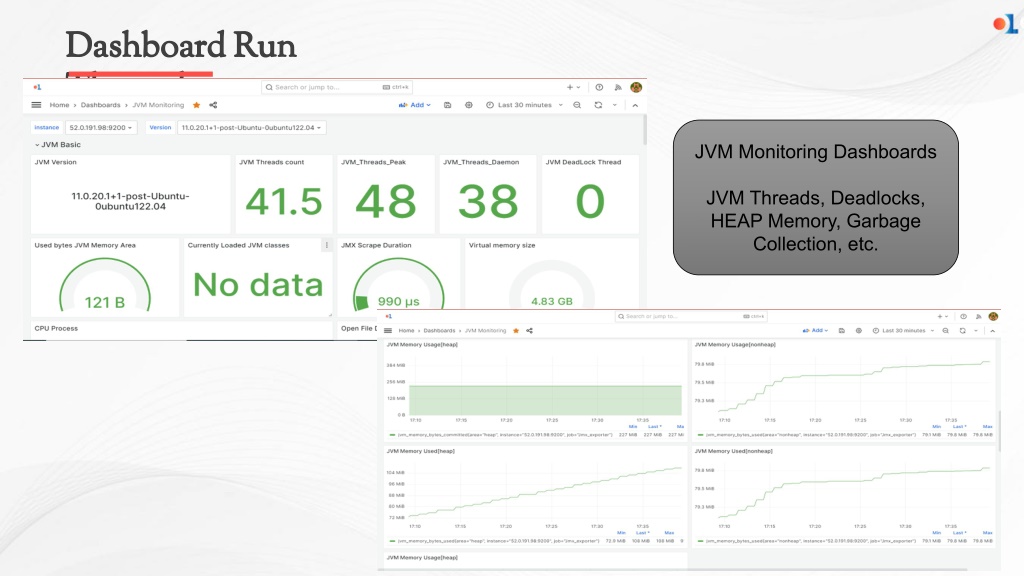Screen dimensions: 1024x576
Task: Open the plus new menu in upper dashboard
Action: [x=573, y=87]
